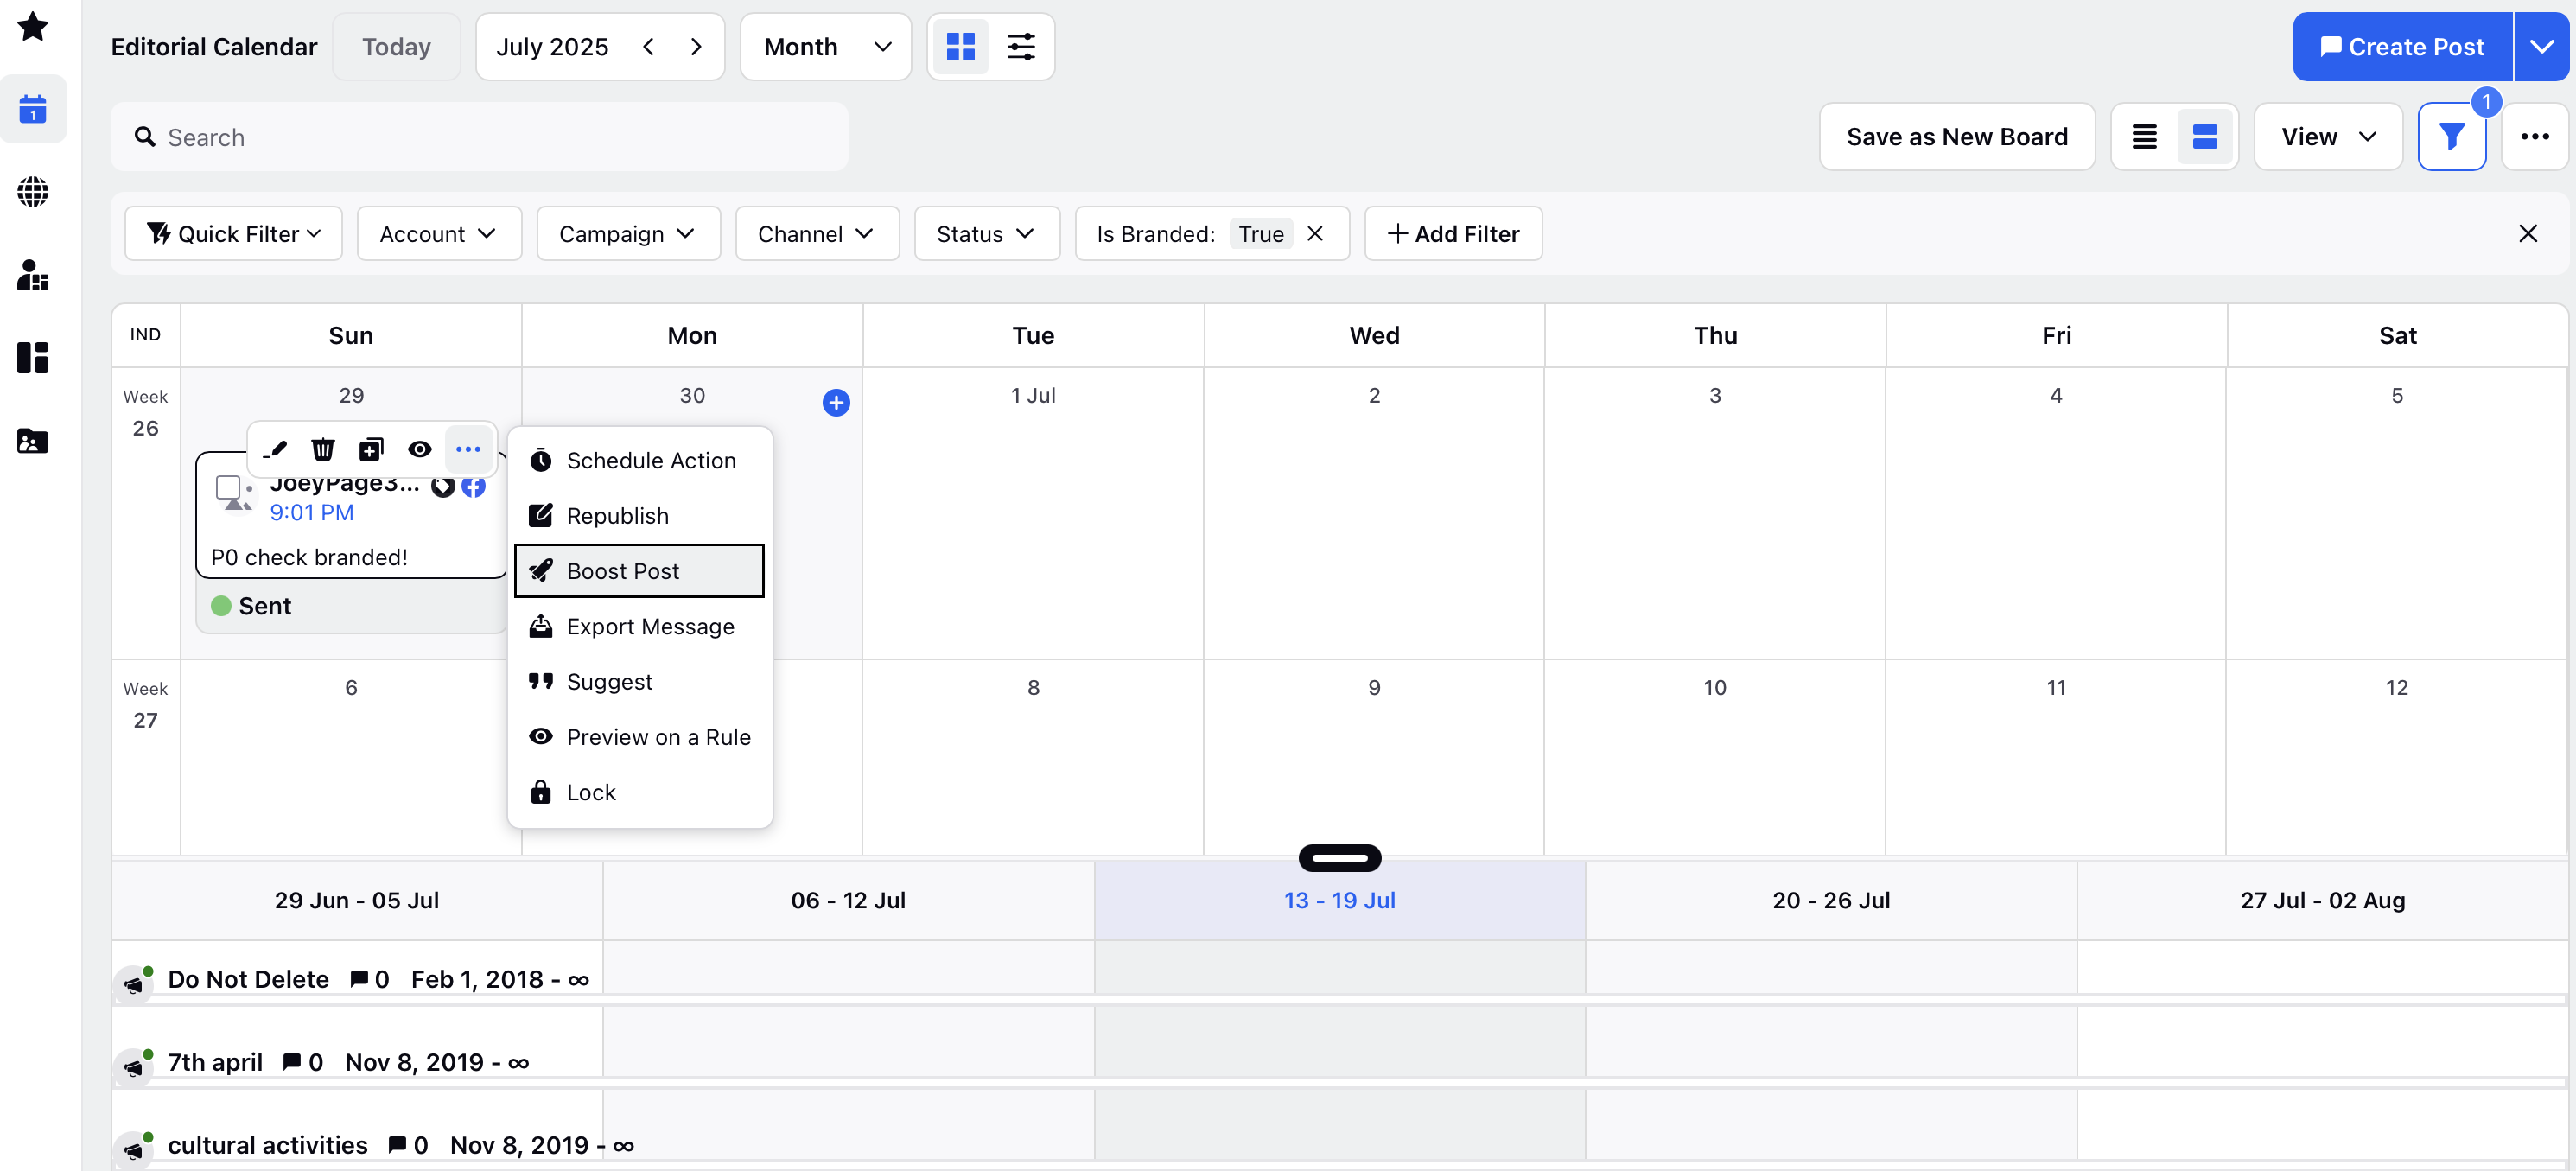The image size is (2576, 1171).
Task: Remove the Is Branded filter
Action: tap(1315, 234)
